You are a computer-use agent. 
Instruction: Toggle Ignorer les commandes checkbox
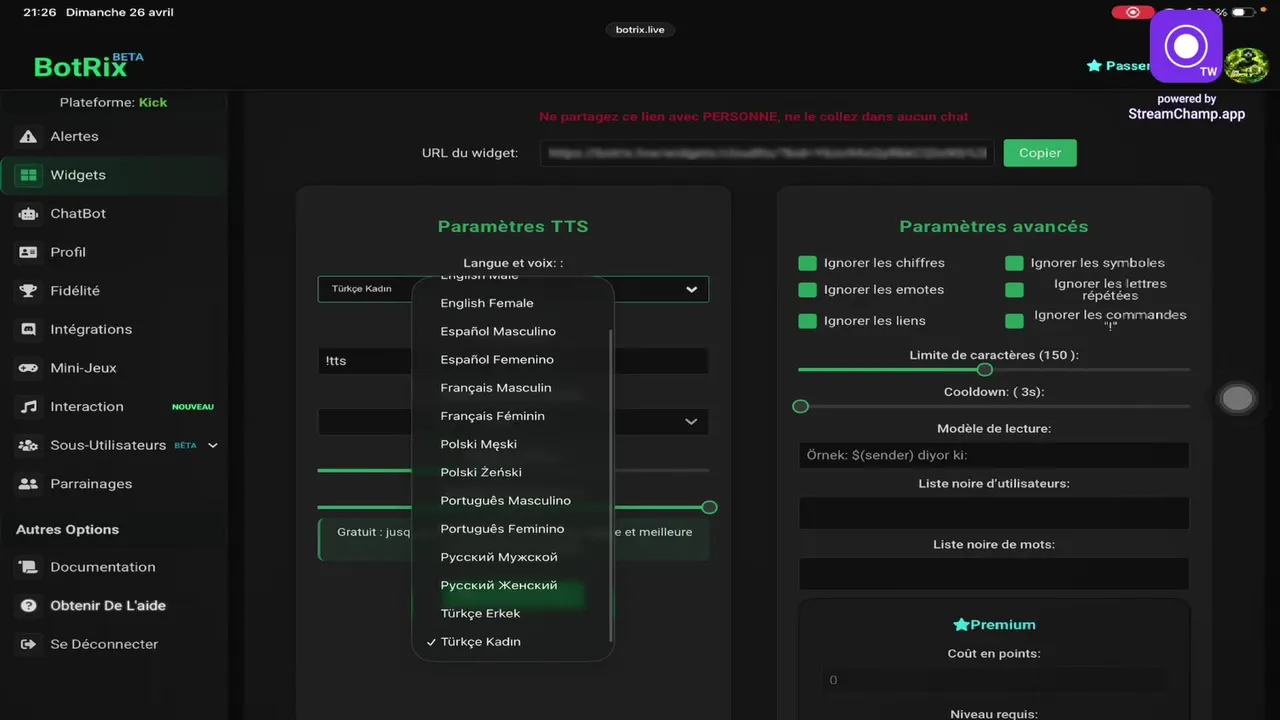(x=1014, y=321)
